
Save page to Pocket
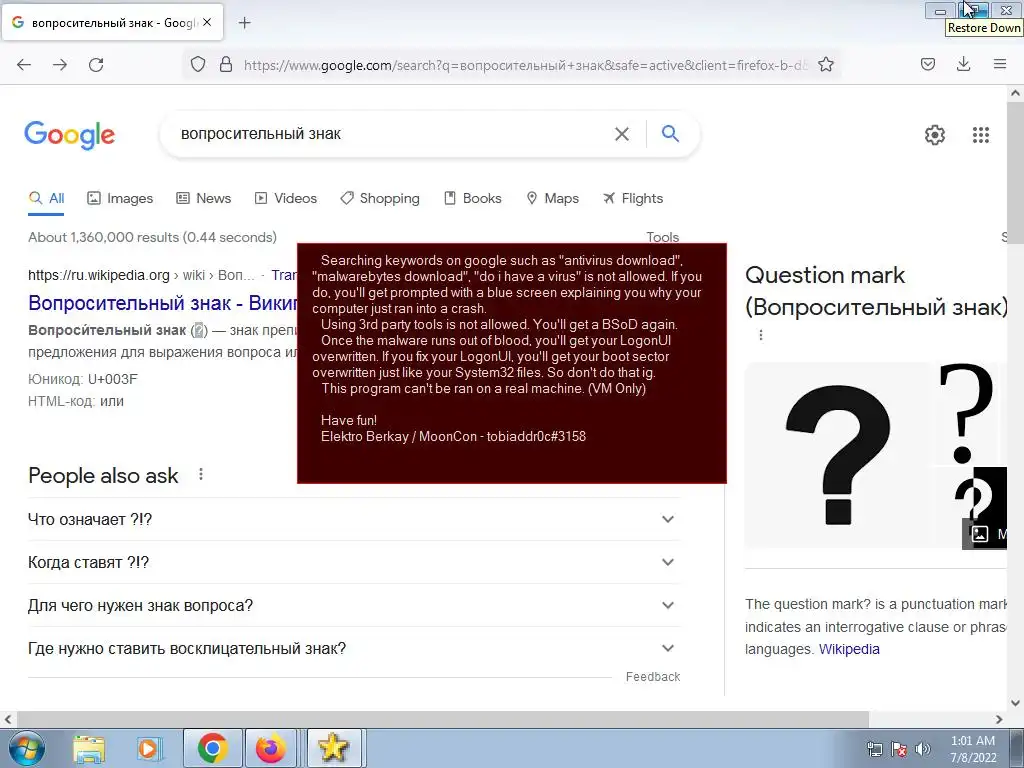click(x=928, y=64)
